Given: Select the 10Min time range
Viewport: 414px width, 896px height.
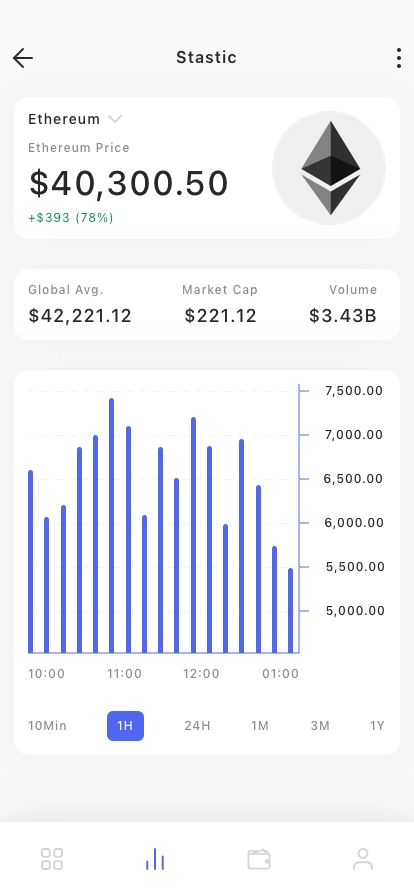Looking at the screenshot, I should click(47, 726).
